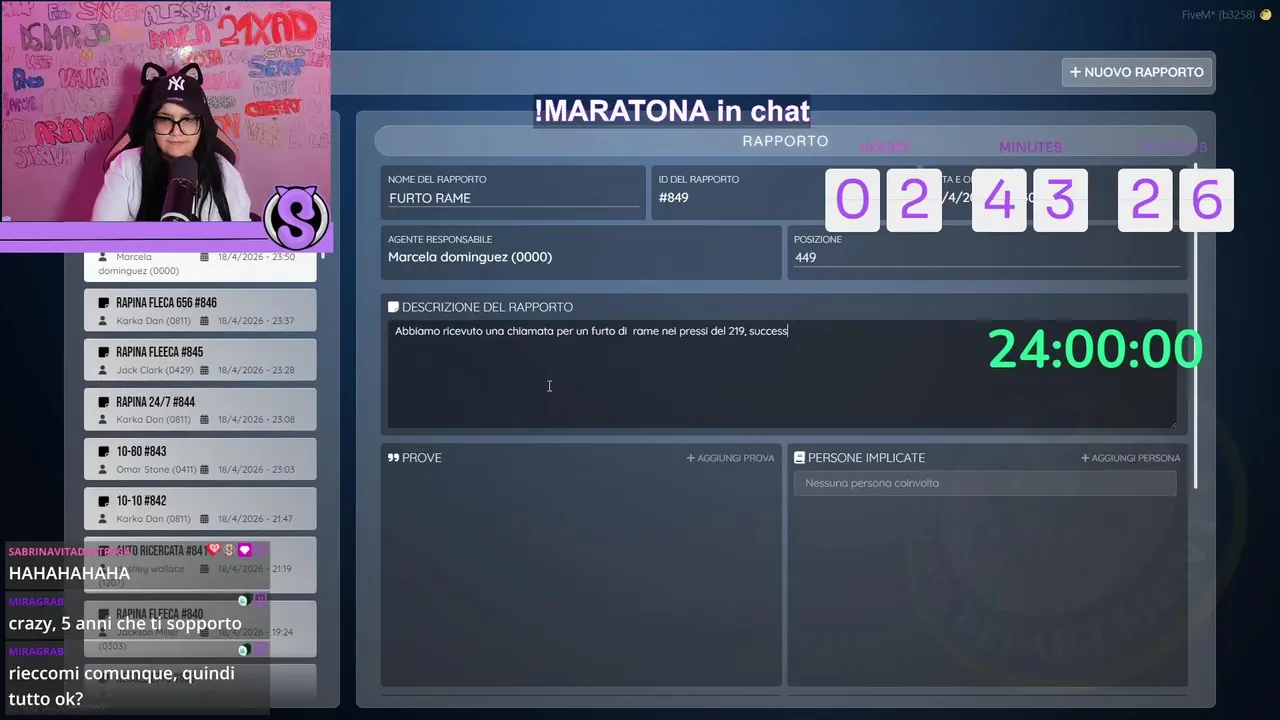Click the note icon of report #846
The height and width of the screenshot is (720, 1280).
tap(103, 303)
